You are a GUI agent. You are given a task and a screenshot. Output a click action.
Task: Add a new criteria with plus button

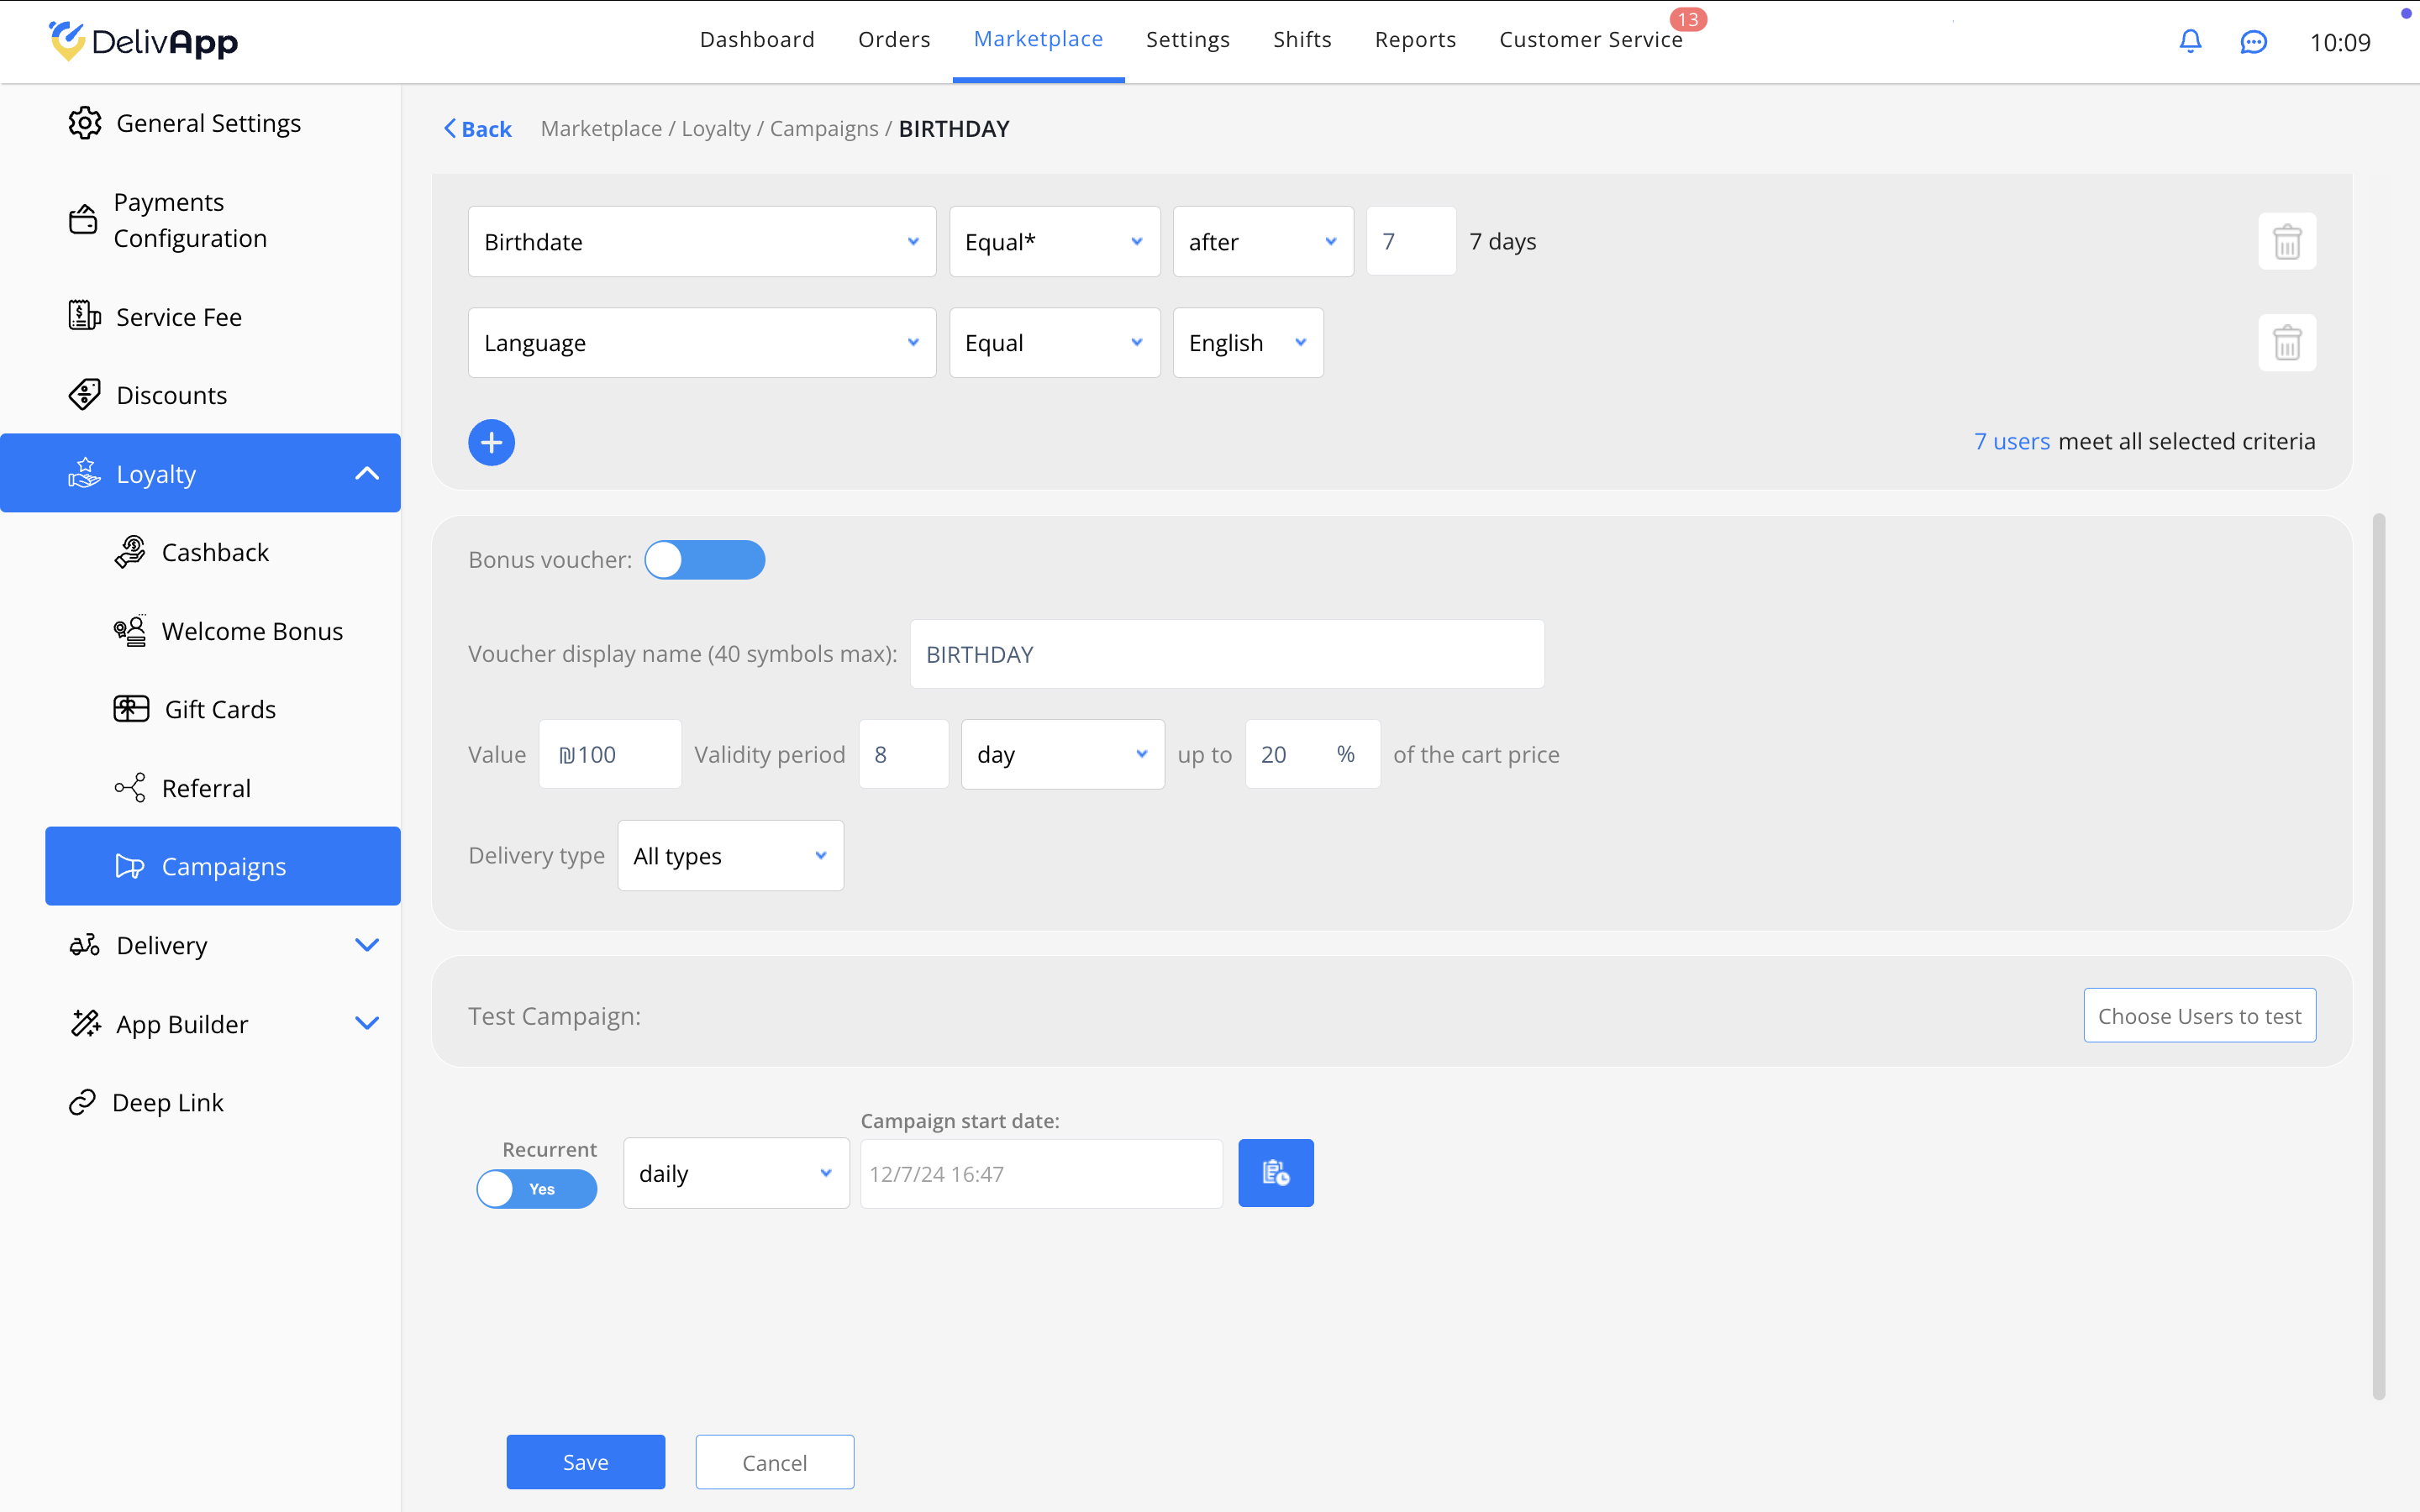(491, 442)
